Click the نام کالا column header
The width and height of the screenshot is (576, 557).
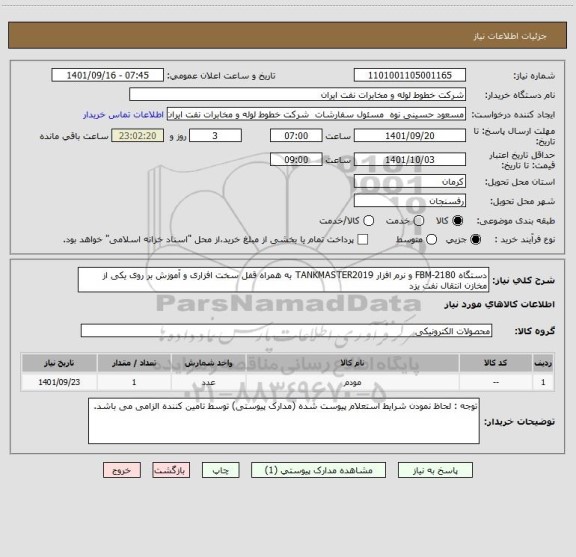(x=352, y=363)
